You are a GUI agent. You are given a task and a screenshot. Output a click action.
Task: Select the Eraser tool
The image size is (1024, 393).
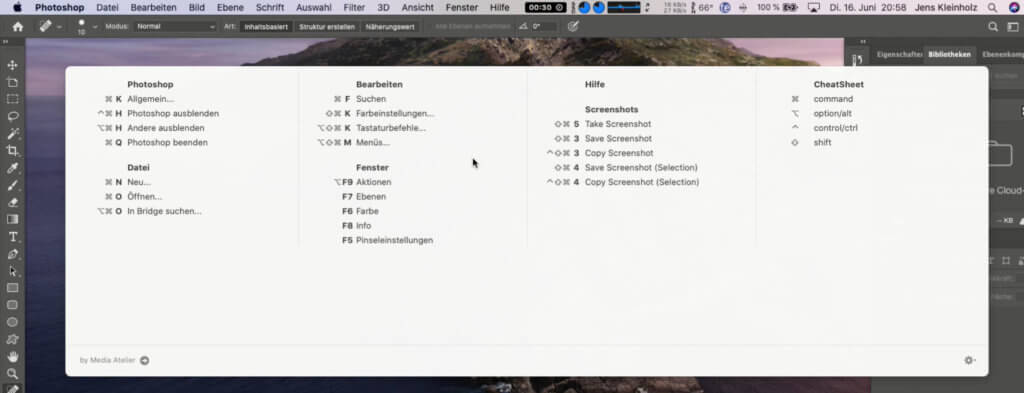[x=12, y=202]
